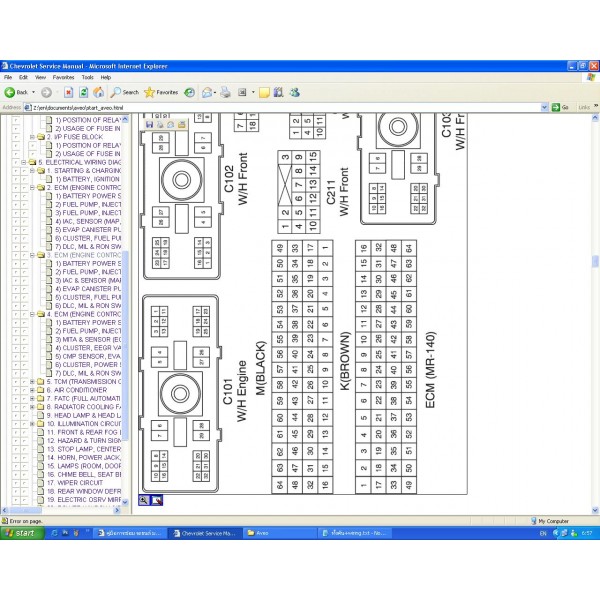Click the Error on page warning icon
Viewport: 600px width, 600px height.
5,521
